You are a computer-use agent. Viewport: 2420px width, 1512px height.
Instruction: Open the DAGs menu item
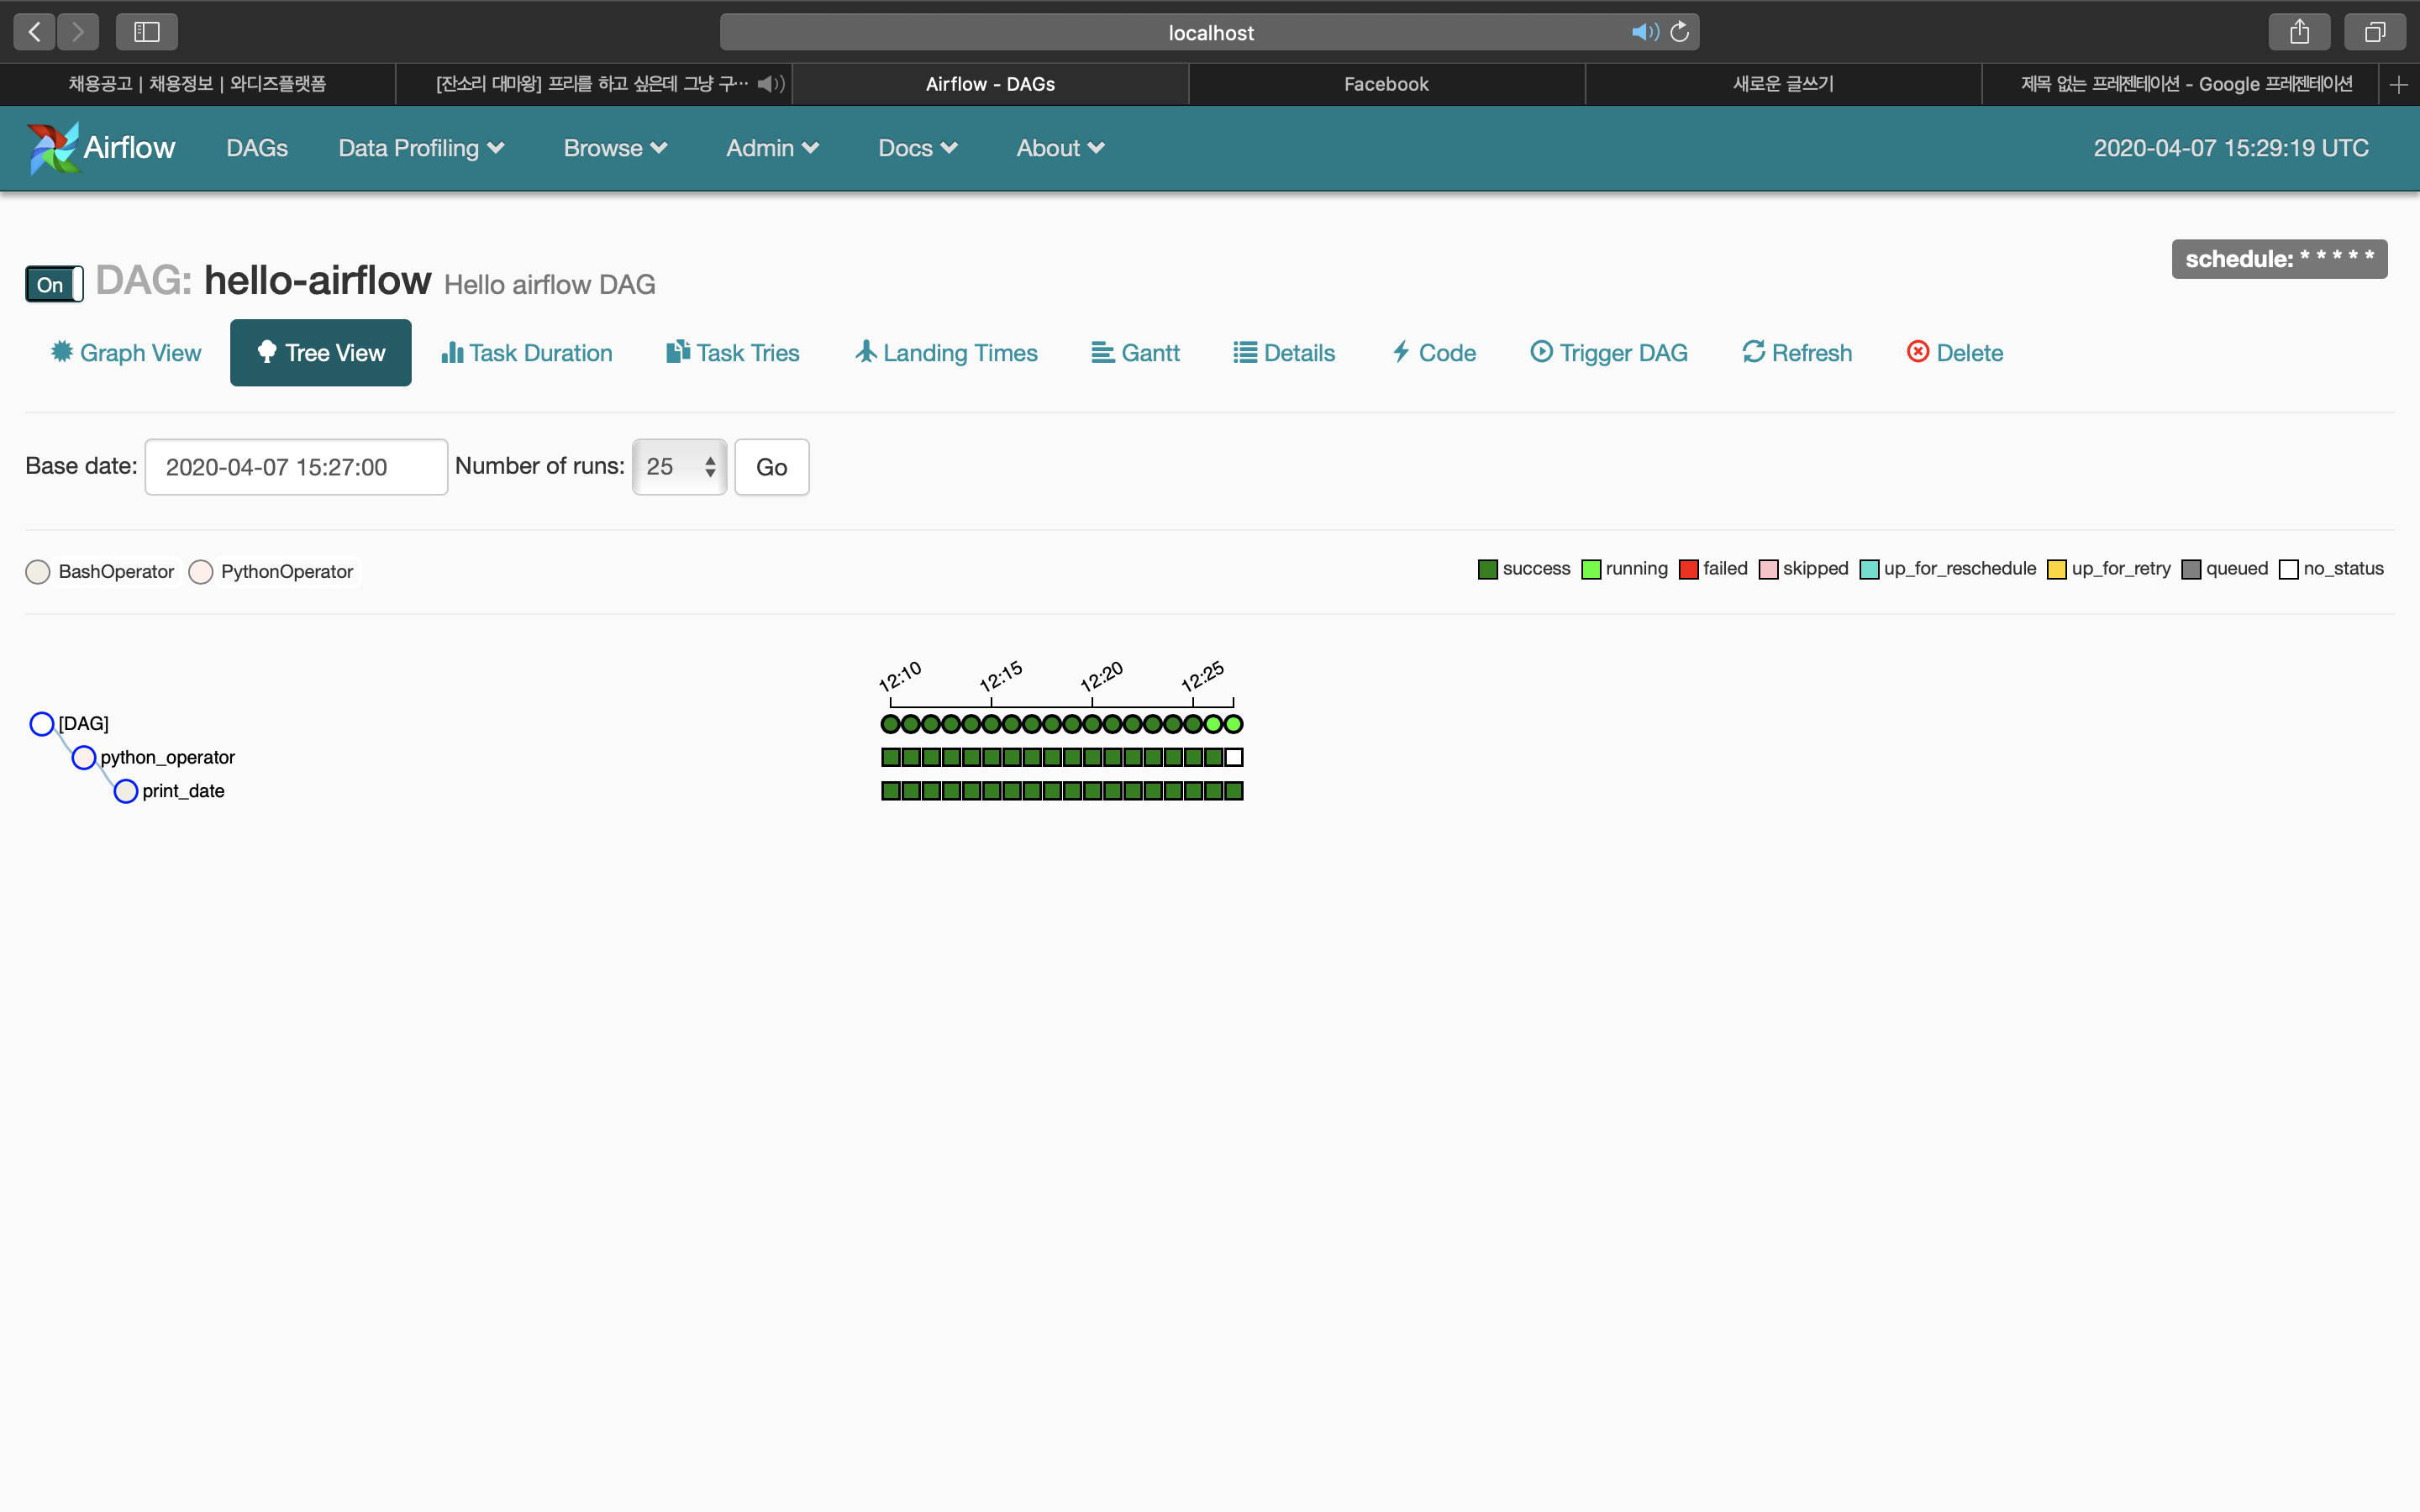pos(257,148)
